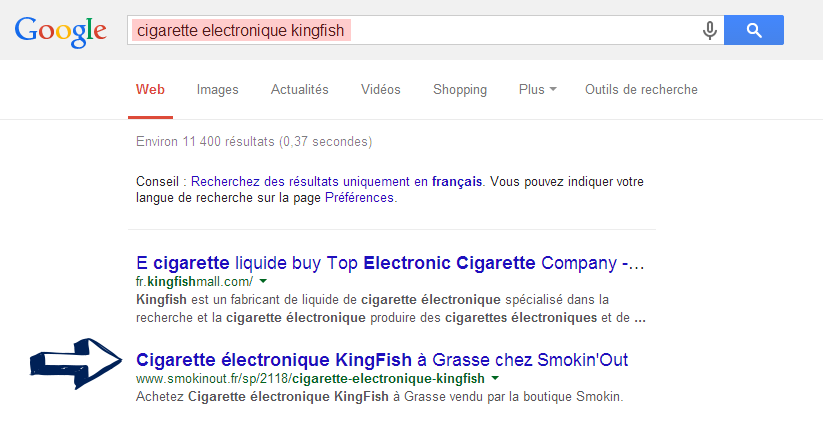Open Outils de recherche options
Viewport: 823px width, 421px height.
click(x=641, y=90)
